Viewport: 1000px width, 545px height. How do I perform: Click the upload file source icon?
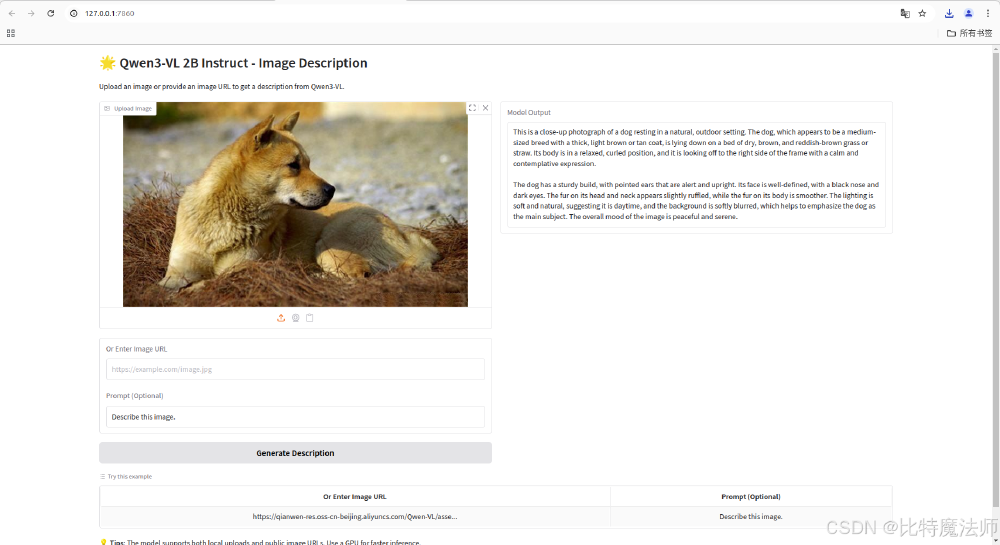click(x=281, y=318)
